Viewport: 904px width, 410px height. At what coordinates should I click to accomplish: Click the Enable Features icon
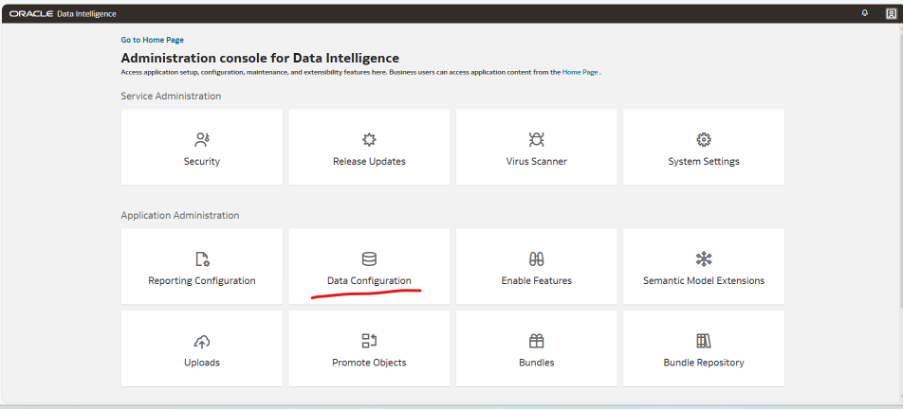pos(536,259)
